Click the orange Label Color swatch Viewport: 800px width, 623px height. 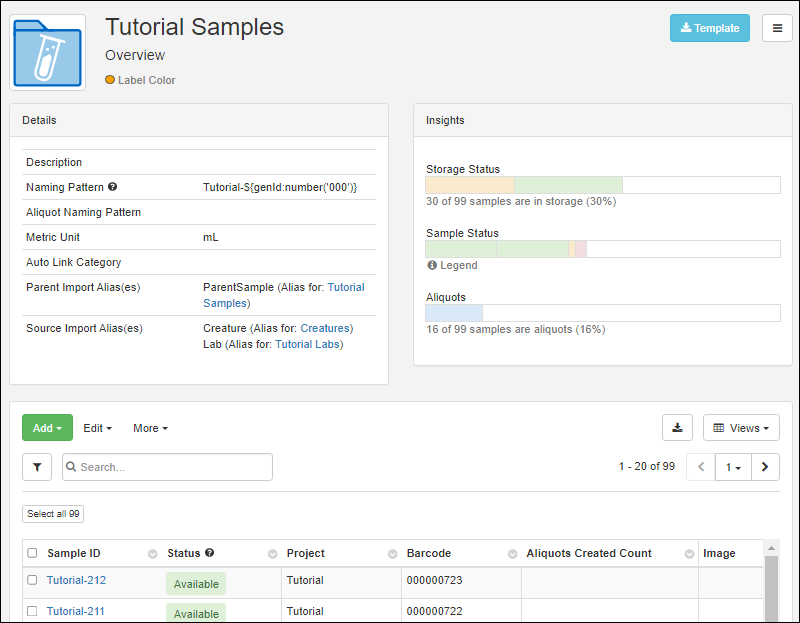tap(110, 80)
